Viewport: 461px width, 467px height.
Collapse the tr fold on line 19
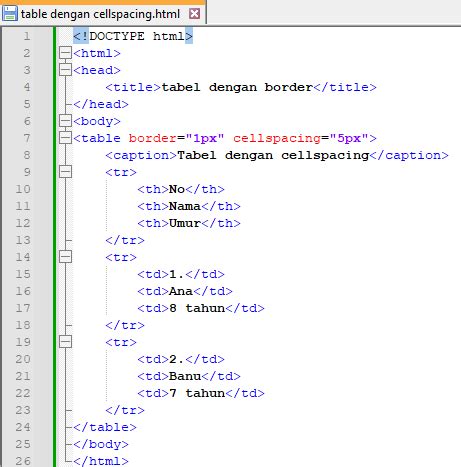point(65,342)
